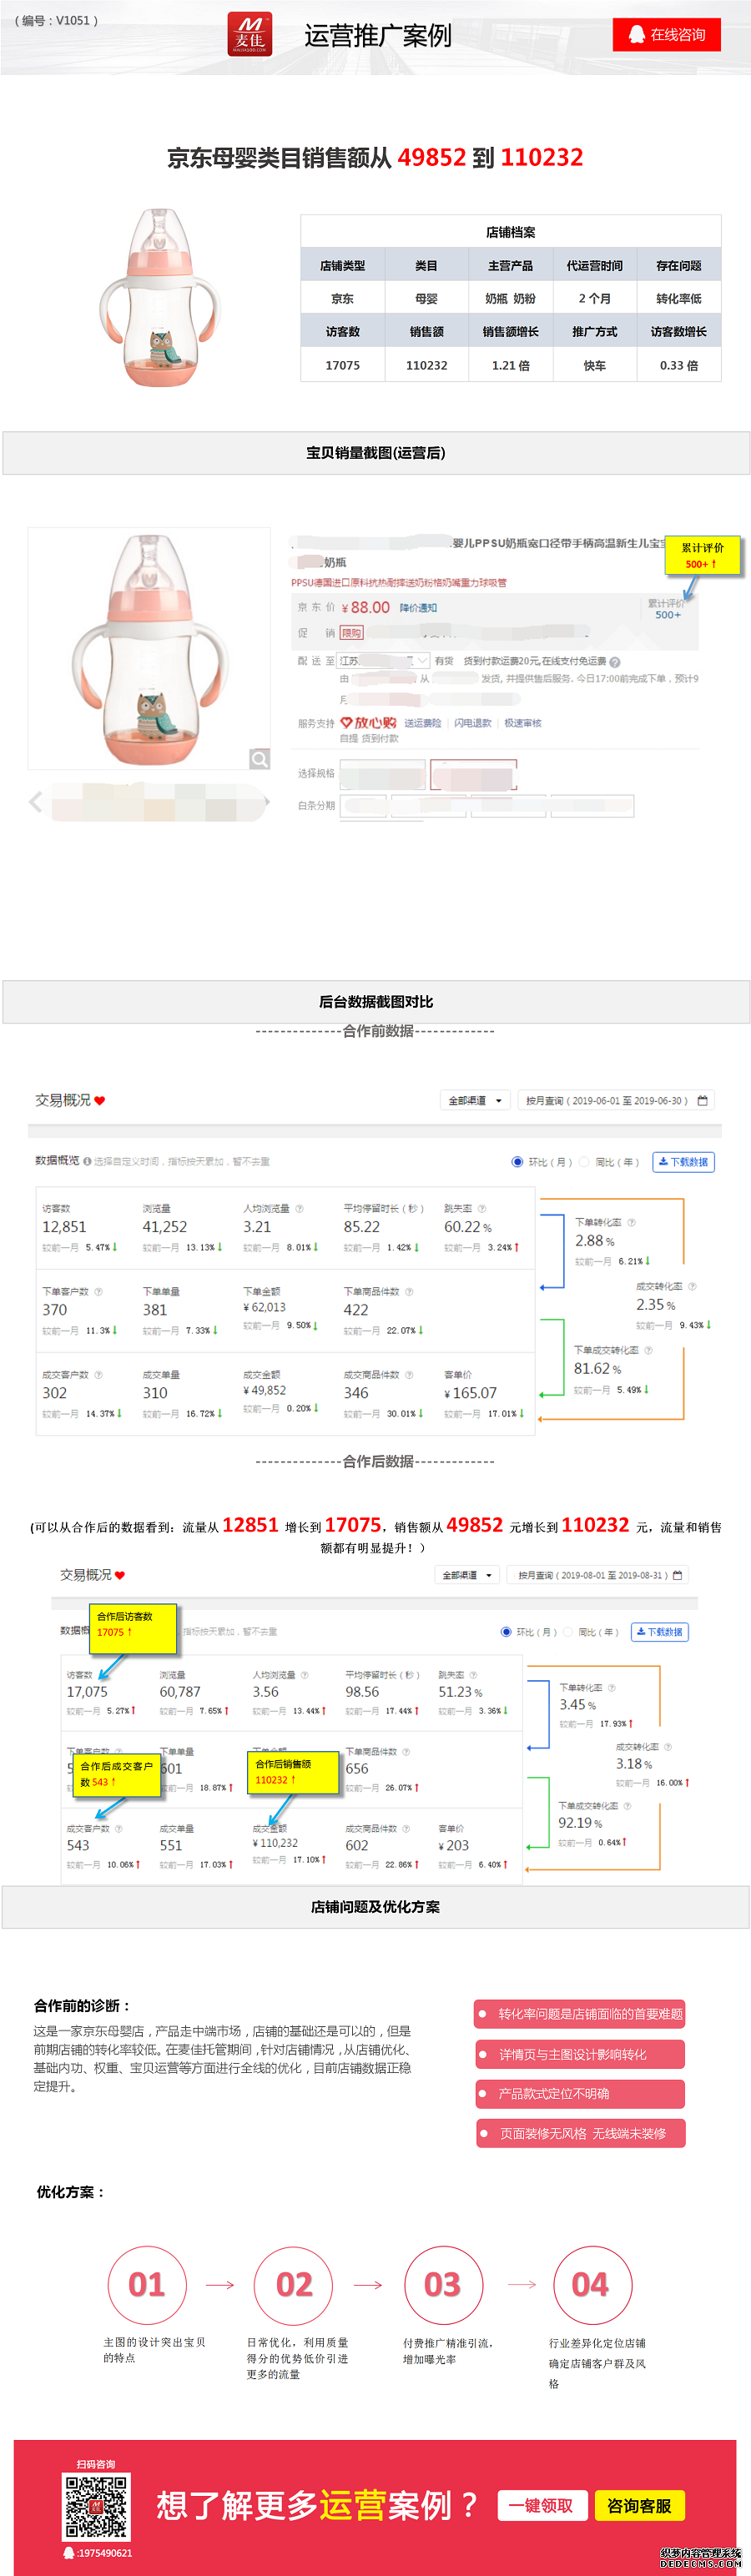Screen dimensions: 751x2576
Task: Click help icon next to 人均浏览量 3.56
Action: point(304,1675)
